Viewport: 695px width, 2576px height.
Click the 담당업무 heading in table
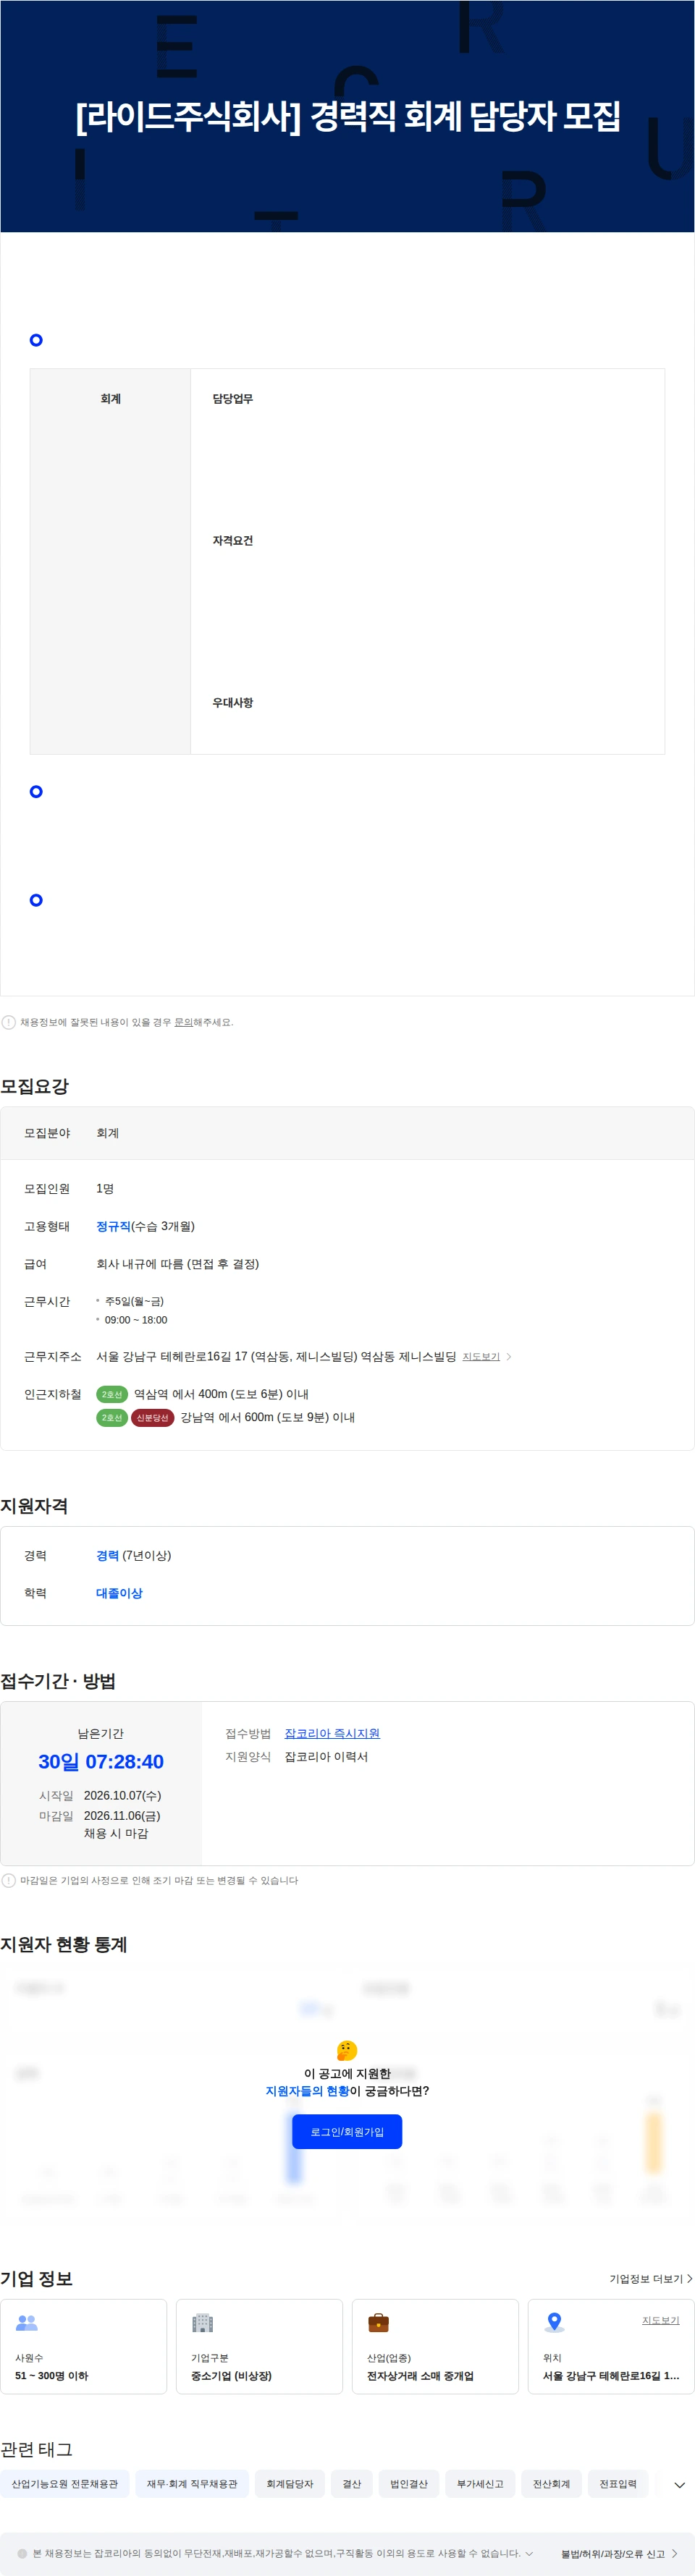click(x=232, y=399)
